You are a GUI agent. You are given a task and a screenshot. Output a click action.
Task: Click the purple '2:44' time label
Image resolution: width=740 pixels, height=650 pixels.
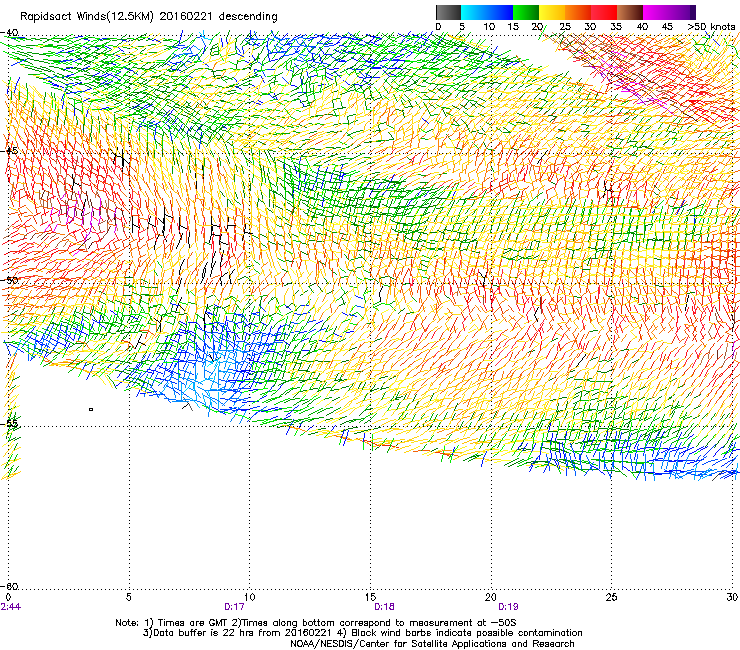(11, 607)
